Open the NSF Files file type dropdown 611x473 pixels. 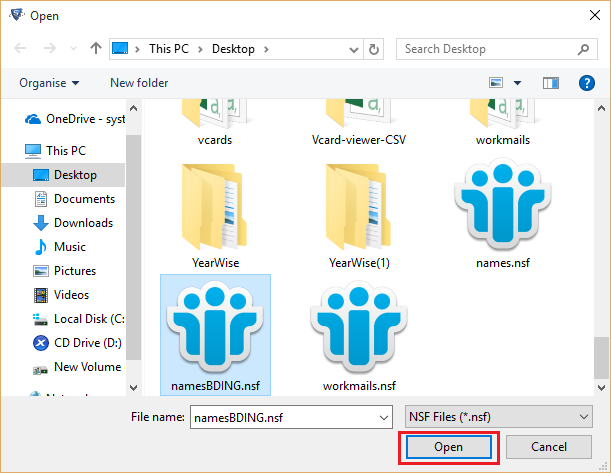[499, 417]
